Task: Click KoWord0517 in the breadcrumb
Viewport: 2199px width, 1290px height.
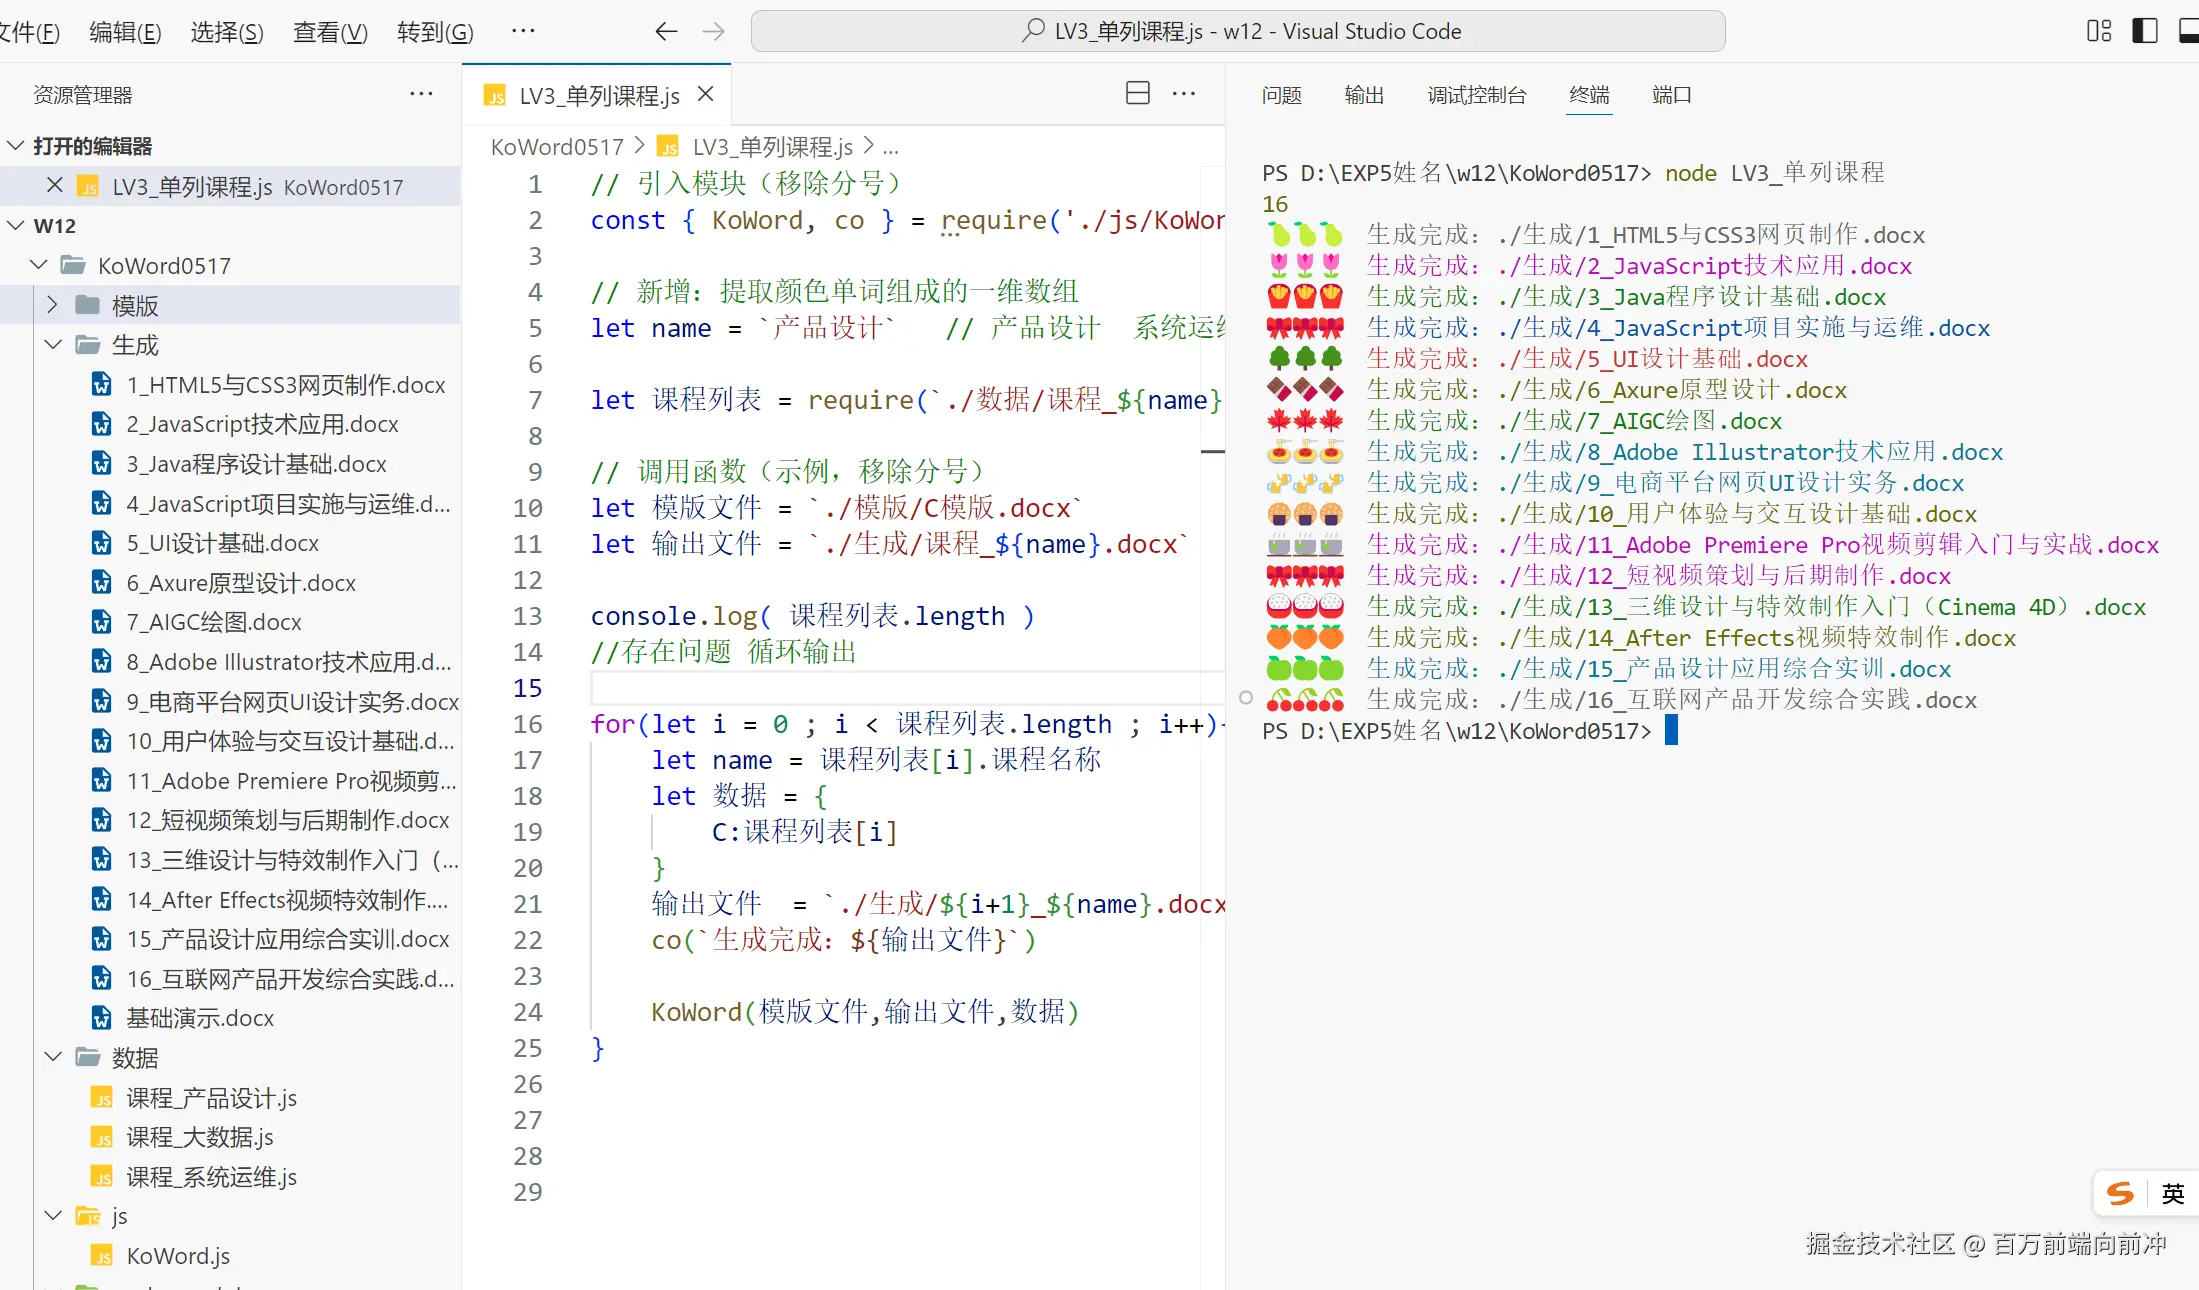Action: (x=557, y=147)
